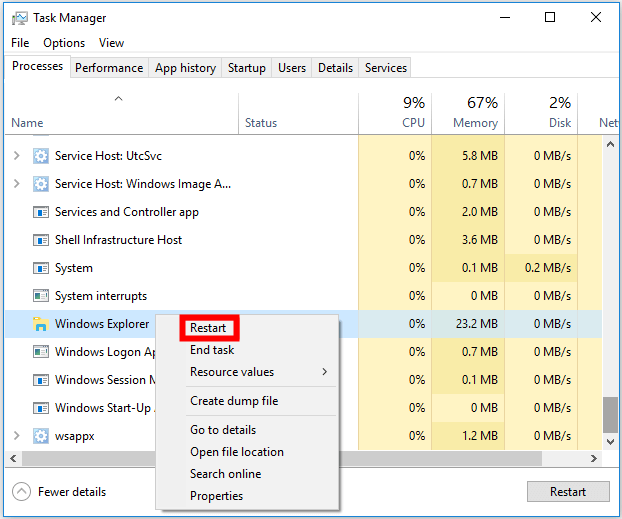Viewport: 622px width, 519px height.
Task: Choose Restart in the context menu
Action: coord(208,328)
